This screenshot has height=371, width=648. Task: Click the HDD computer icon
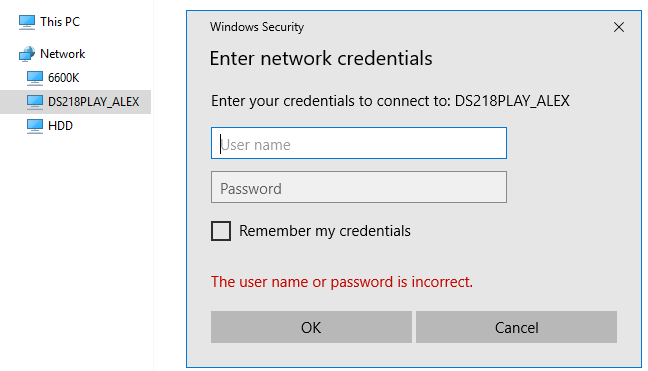35,126
